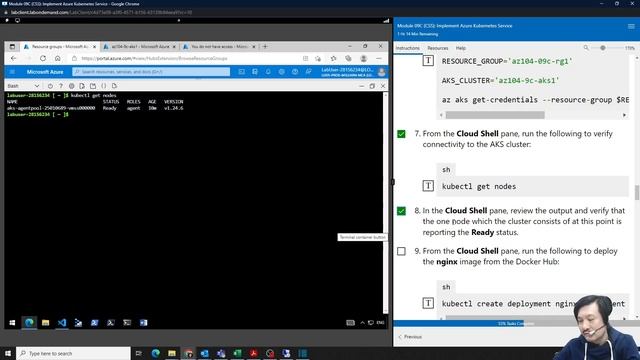Open the Edge three-dot settings menu

coord(379,58)
